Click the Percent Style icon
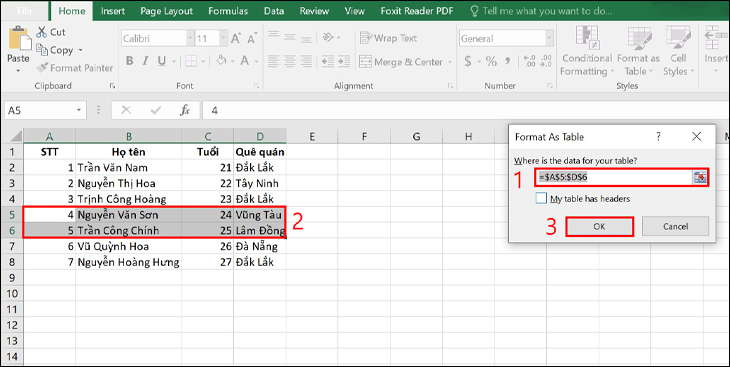 point(491,61)
